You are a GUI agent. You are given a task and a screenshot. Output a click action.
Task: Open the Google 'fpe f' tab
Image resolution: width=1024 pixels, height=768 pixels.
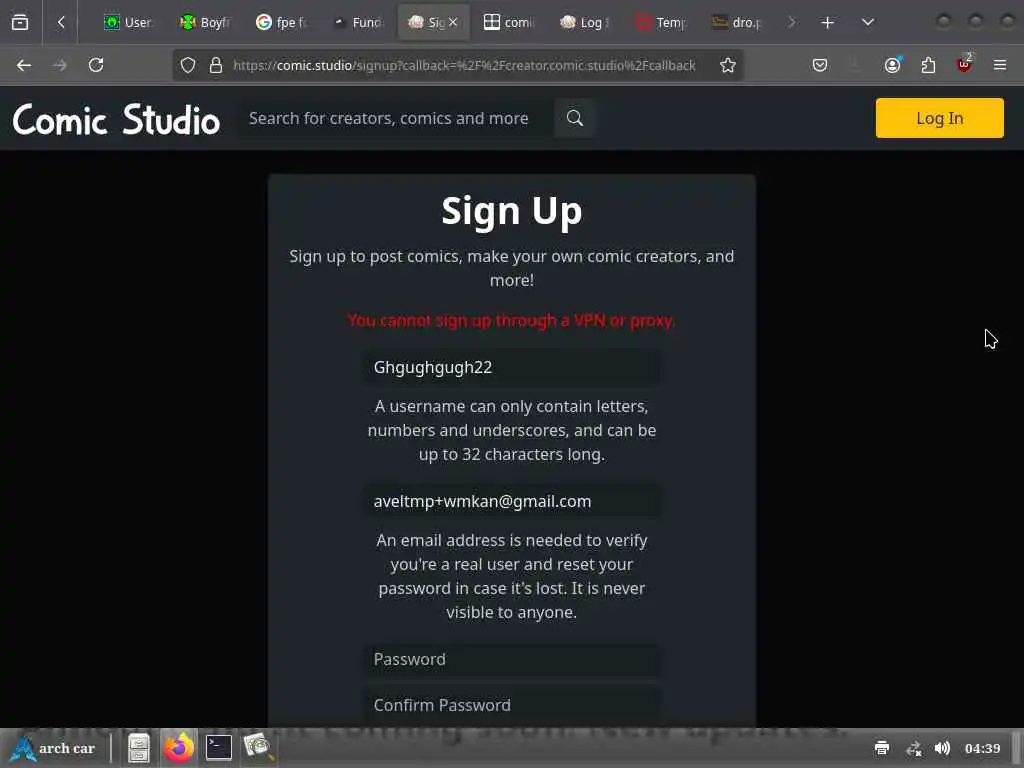pyautogui.click(x=281, y=22)
